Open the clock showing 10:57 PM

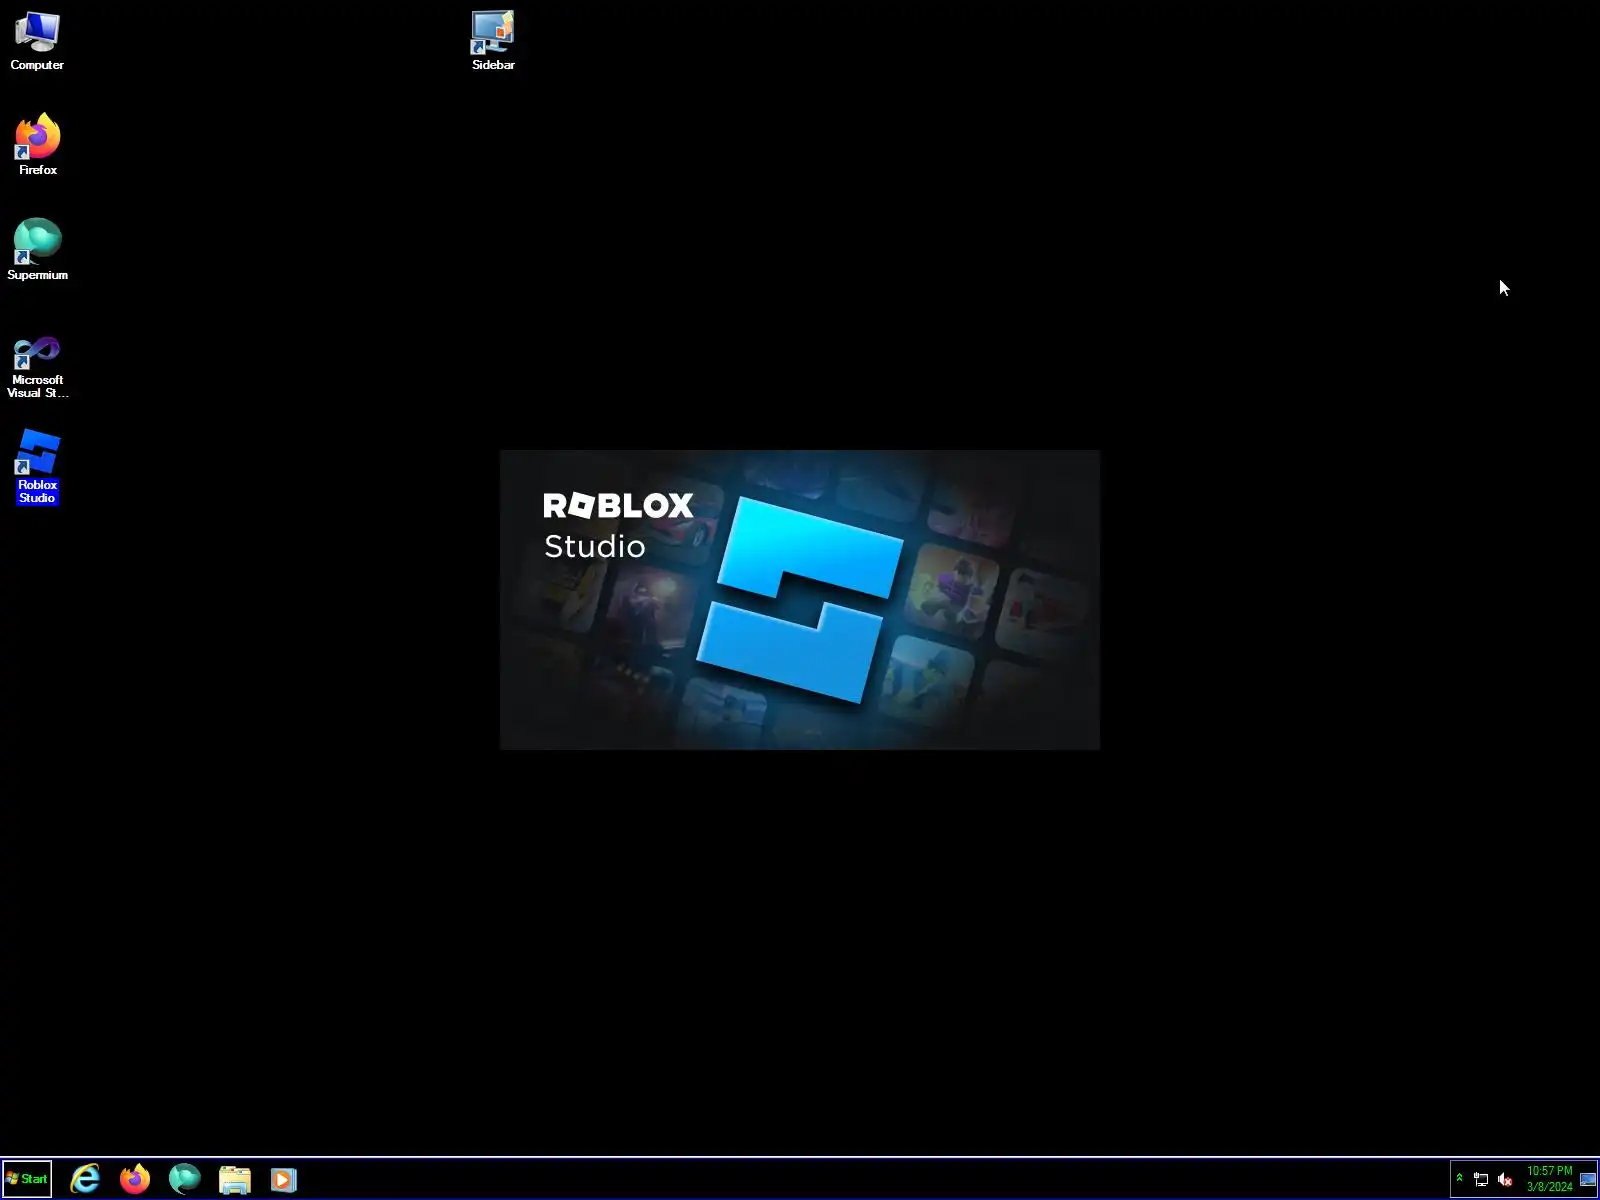click(x=1549, y=1179)
